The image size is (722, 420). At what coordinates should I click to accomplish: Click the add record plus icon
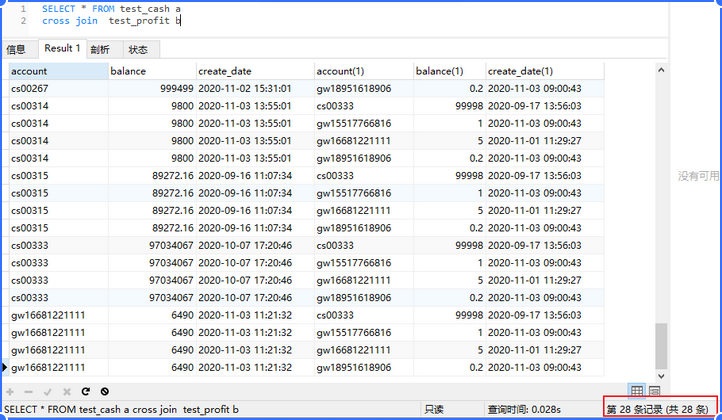[x=11, y=391]
